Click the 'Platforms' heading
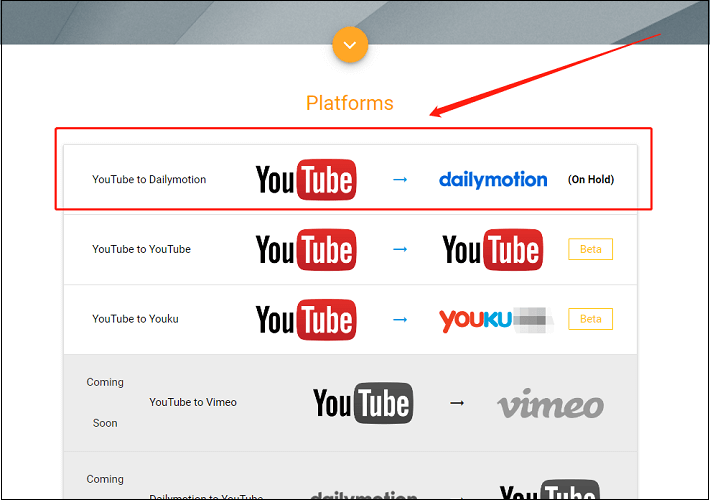Viewport: 710px width, 500px height. [x=350, y=103]
